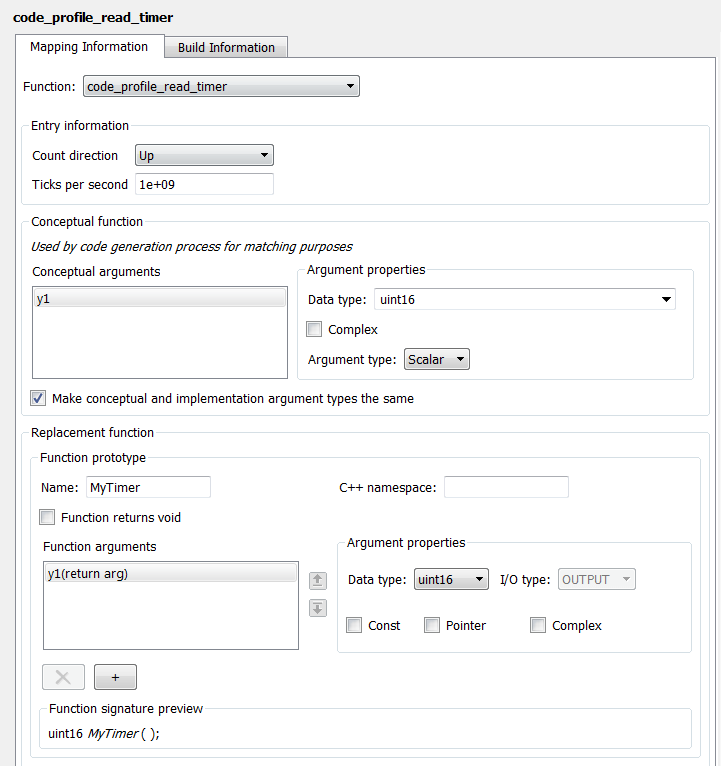Click the move argument up arrow
721x766 pixels.
pos(318,580)
